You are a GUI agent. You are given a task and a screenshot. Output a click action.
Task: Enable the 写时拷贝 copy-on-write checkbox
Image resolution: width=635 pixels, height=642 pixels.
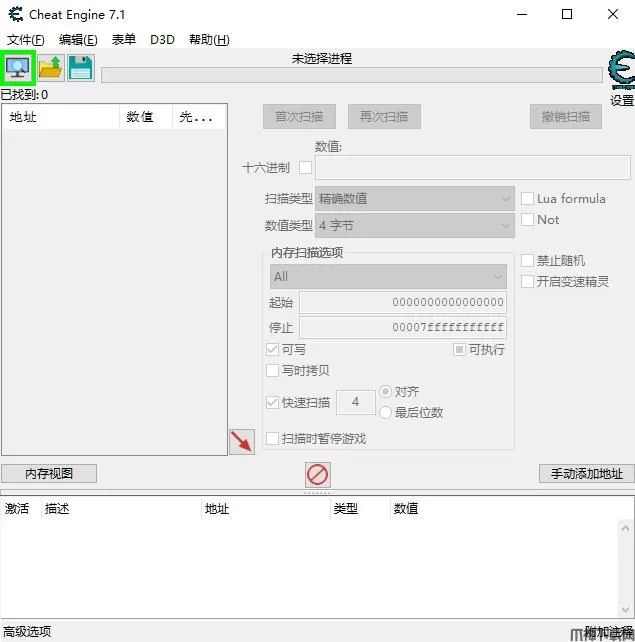pyautogui.click(x=272, y=371)
